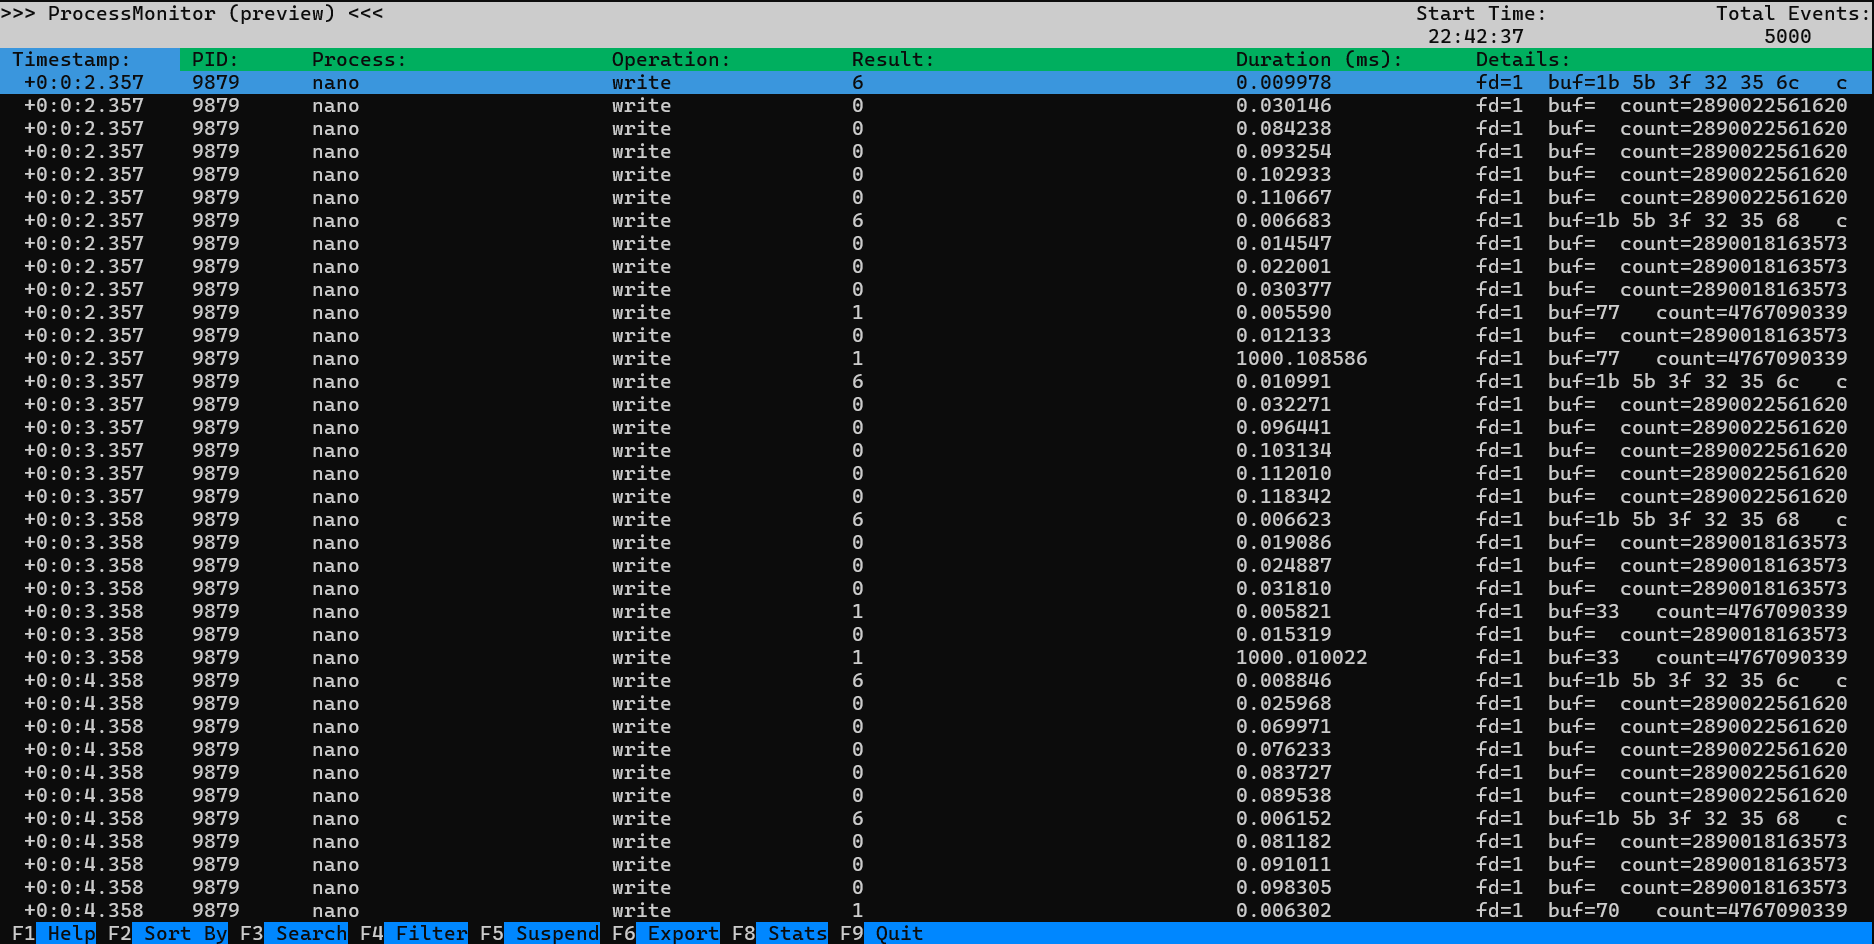Viewport: 1874px width, 944px height.
Task: Select the Operation column header
Action: point(671,60)
